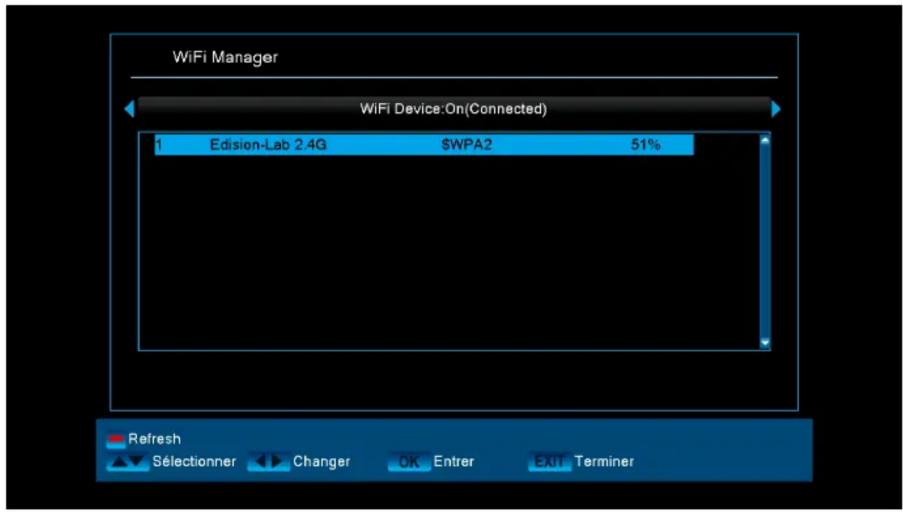Screen dimensions: 903x512
Task: Click the up/down arrows icon beside Sélectionner
Action: pos(128,462)
